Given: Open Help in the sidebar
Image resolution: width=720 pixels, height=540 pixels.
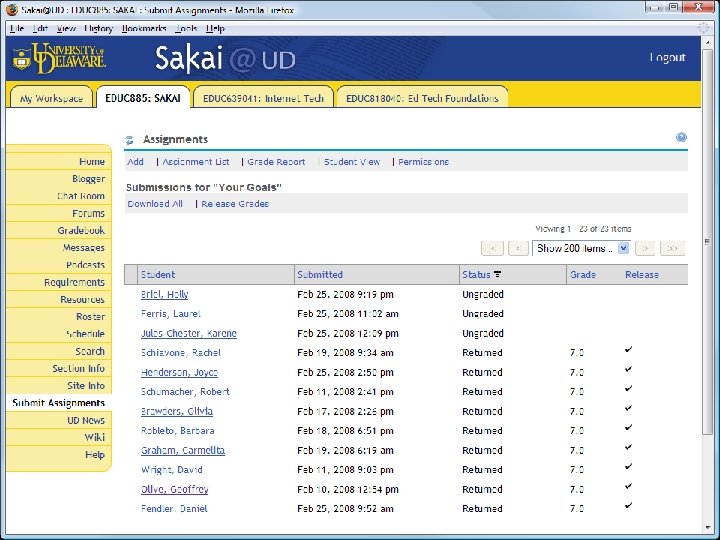Looking at the screenshot, I should point(95,455).
